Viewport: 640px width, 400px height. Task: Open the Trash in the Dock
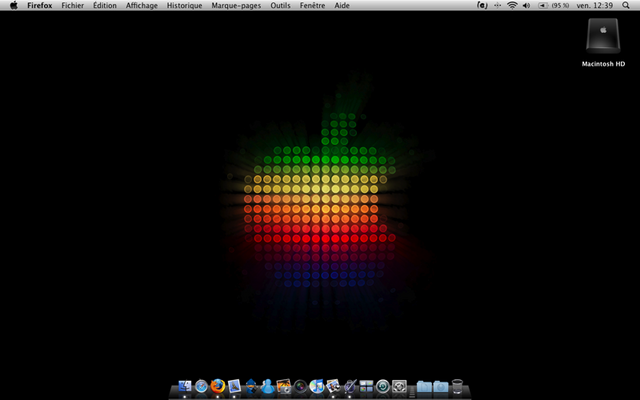pyautogui.click(x=458, y=386)
